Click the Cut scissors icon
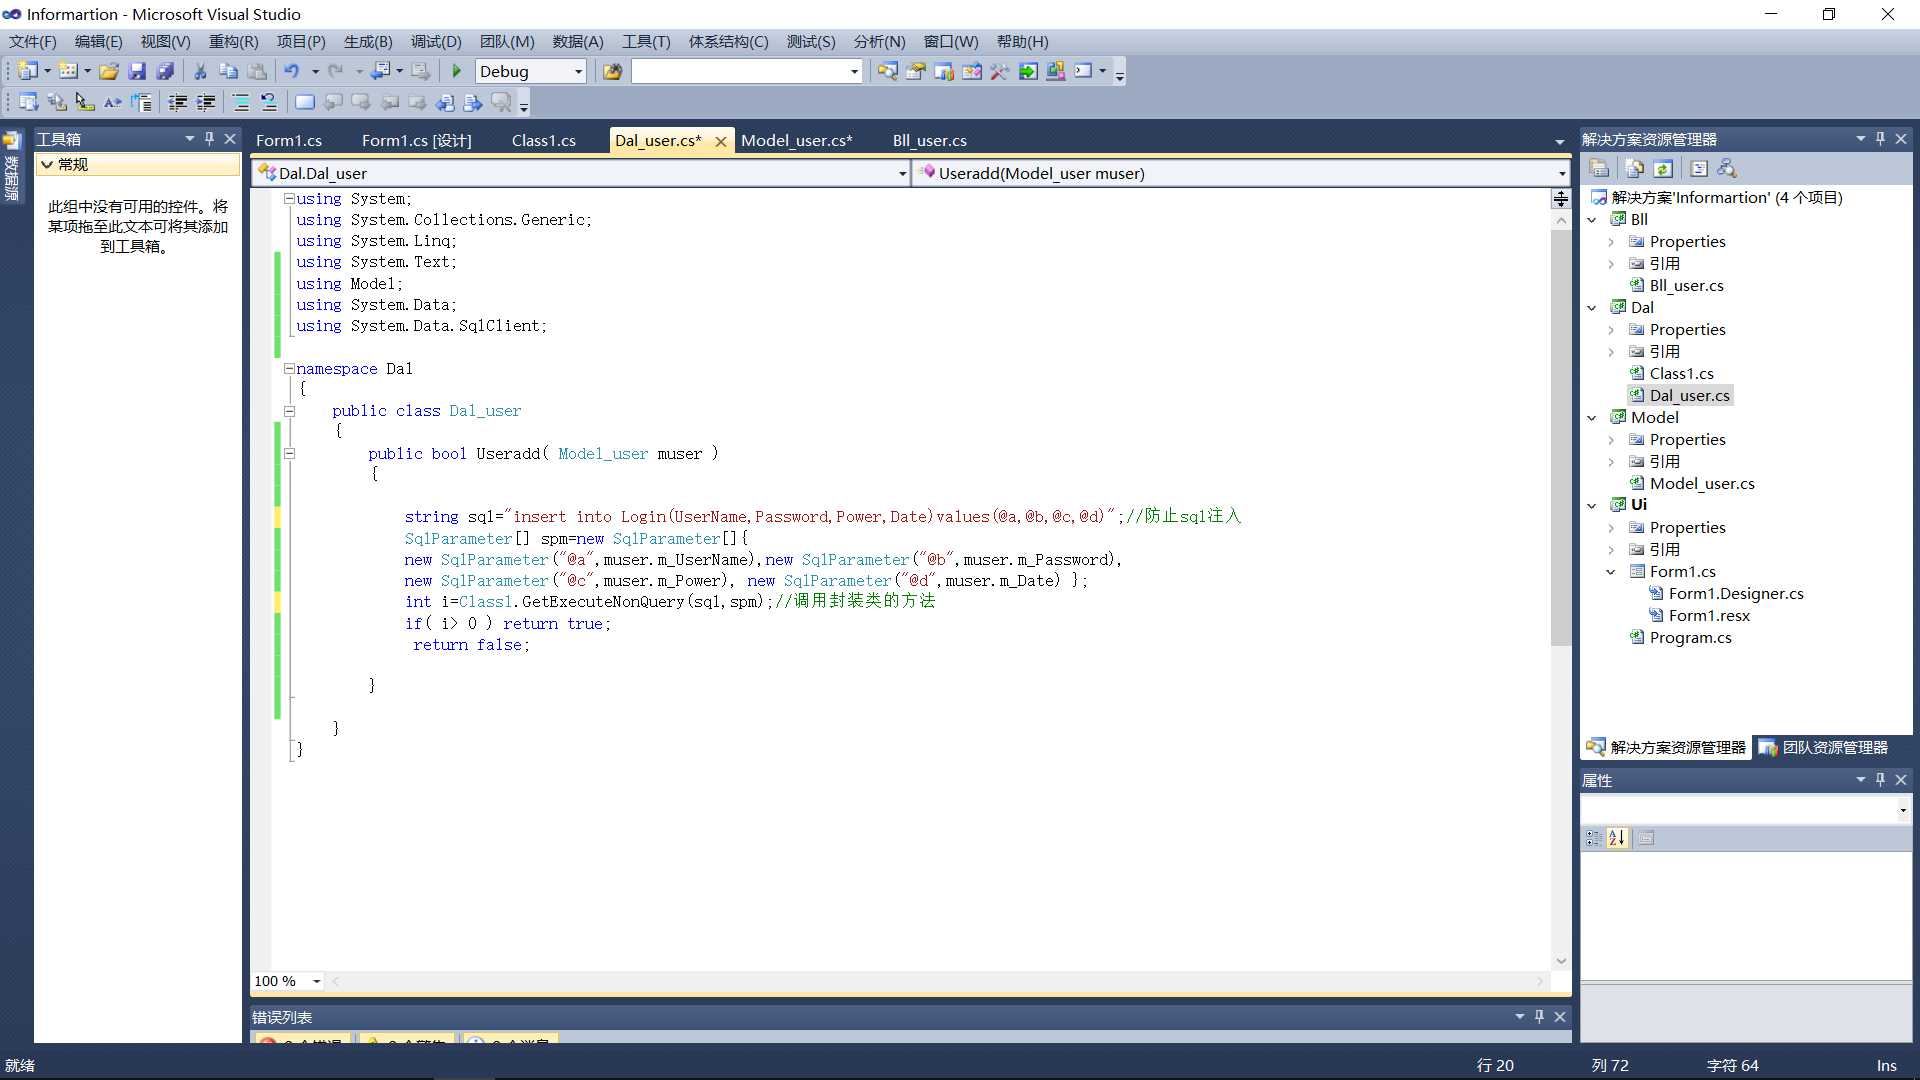Screen dimensions: 1920x1080 [200, 71]
